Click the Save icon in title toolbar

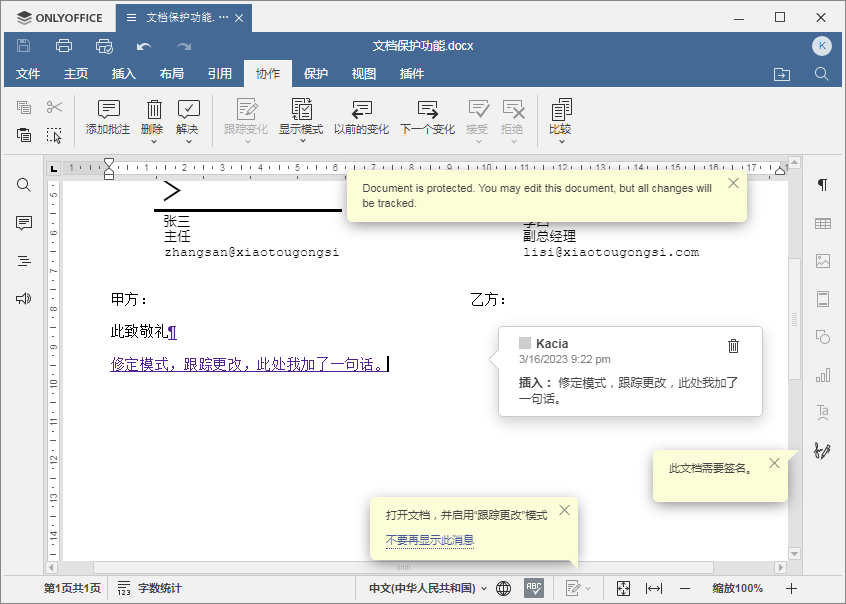coord(23,46)
